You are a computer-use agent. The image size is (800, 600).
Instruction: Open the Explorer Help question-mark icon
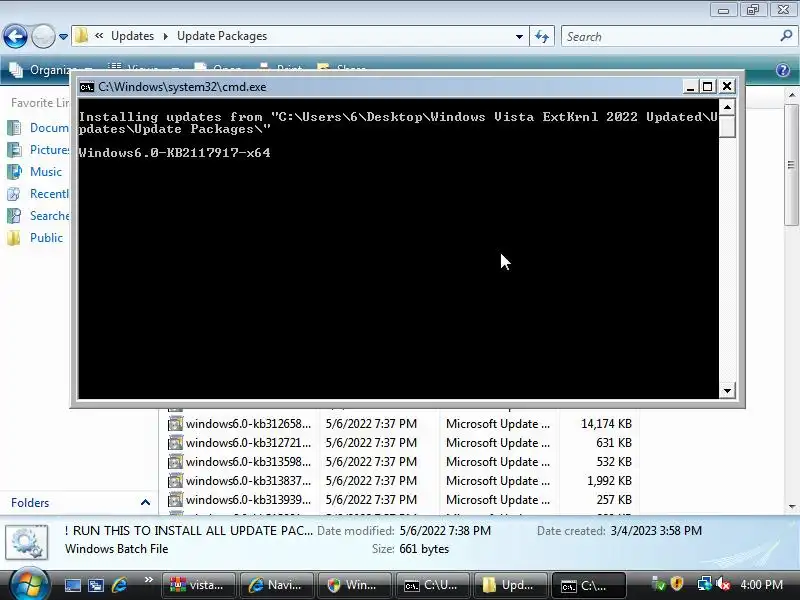tap(783, 70)
